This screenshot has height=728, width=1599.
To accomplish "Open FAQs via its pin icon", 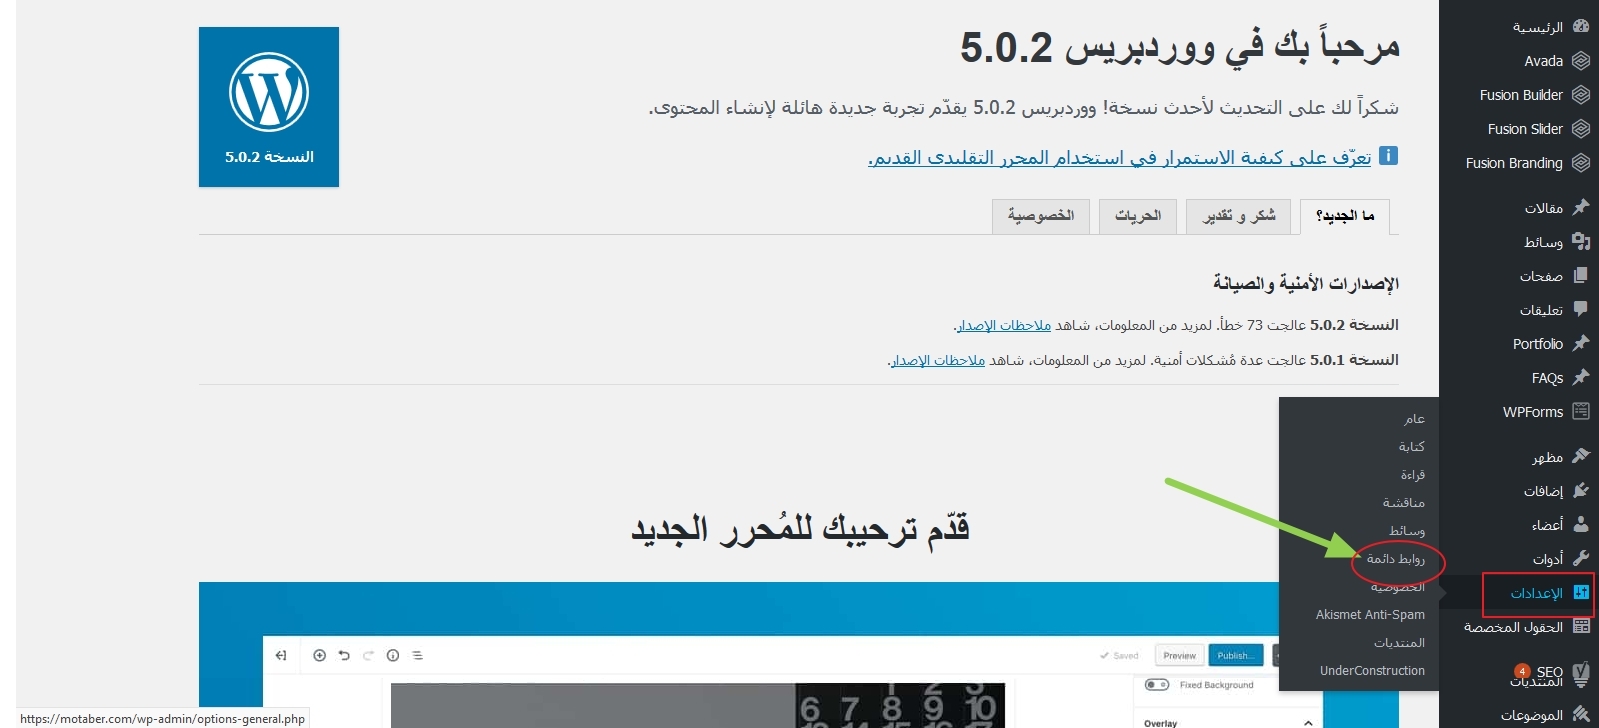I will pyautogui.click(x=1580, y=377).
